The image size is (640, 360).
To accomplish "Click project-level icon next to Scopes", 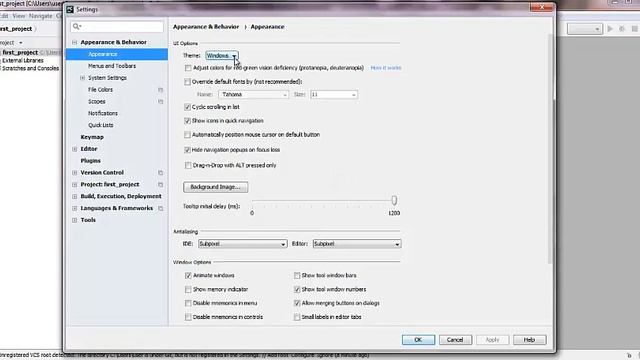I will [160, 102].
